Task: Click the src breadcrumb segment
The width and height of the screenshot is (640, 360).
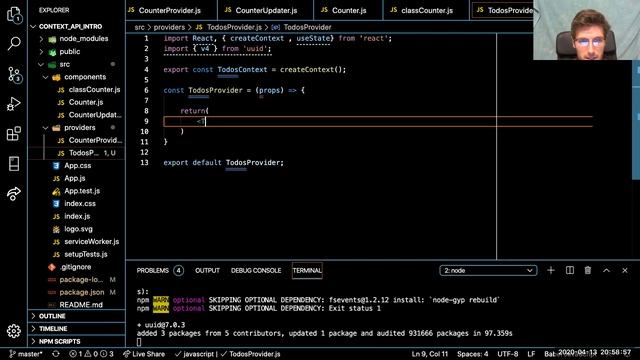Action: pyautogui.click(x=140, y=27)
